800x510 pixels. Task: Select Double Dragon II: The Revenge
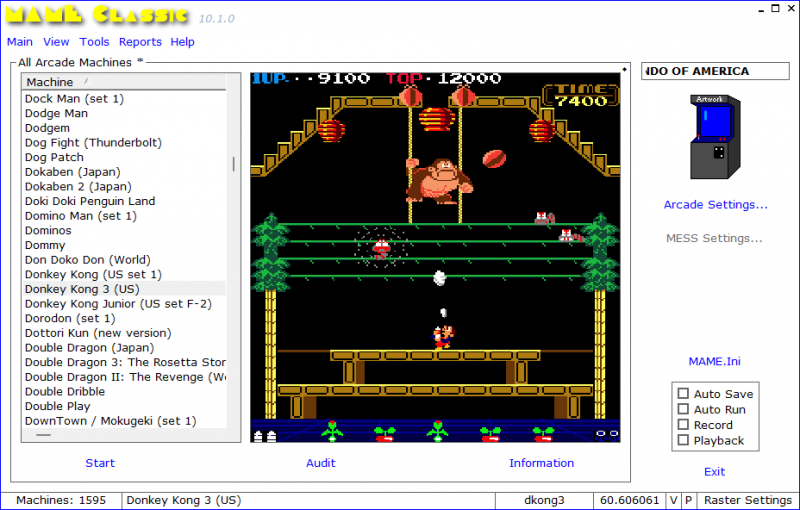click(x=125, y=377)
